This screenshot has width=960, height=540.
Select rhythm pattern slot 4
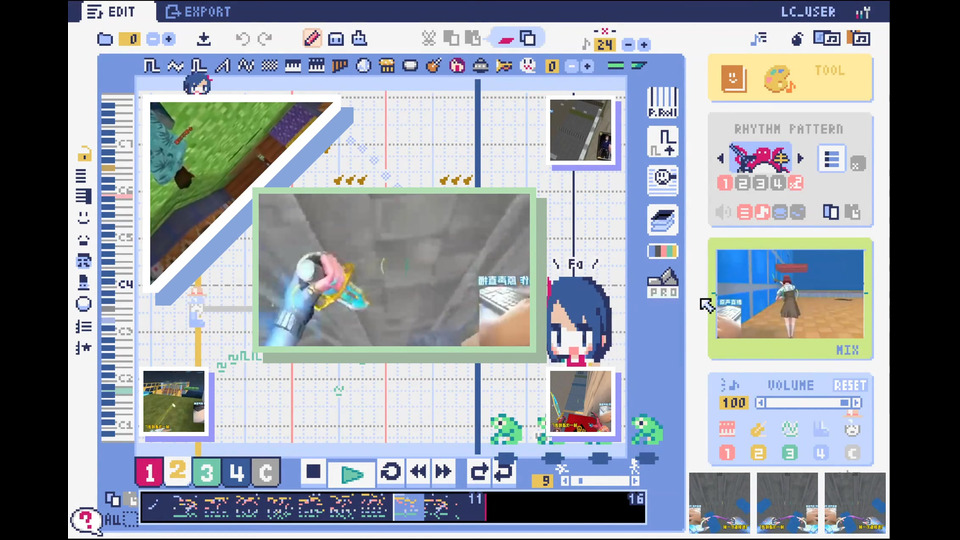(x=778, y=183)
